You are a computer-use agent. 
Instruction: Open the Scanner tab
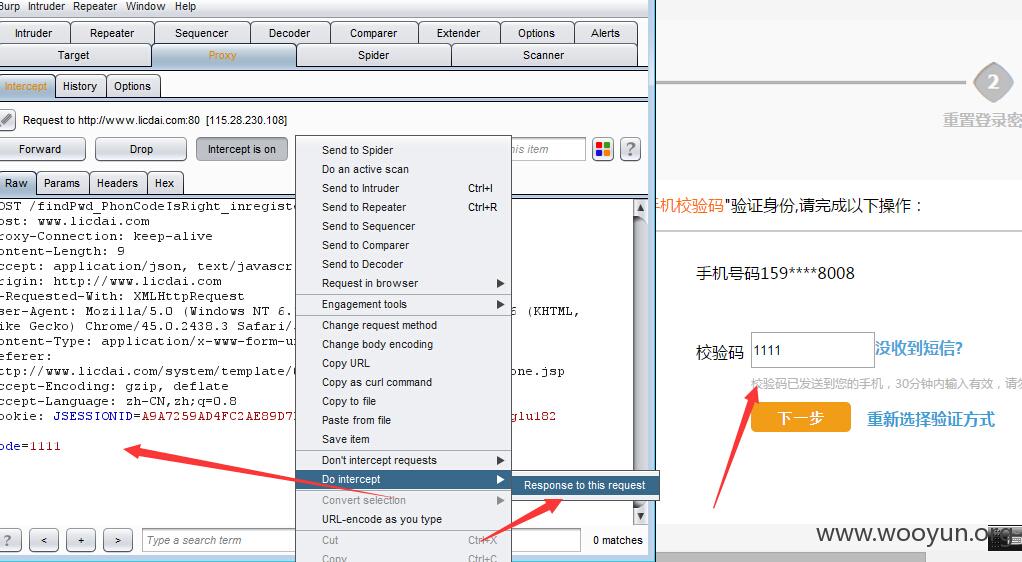pyautogui.click(x=544, y=55)
